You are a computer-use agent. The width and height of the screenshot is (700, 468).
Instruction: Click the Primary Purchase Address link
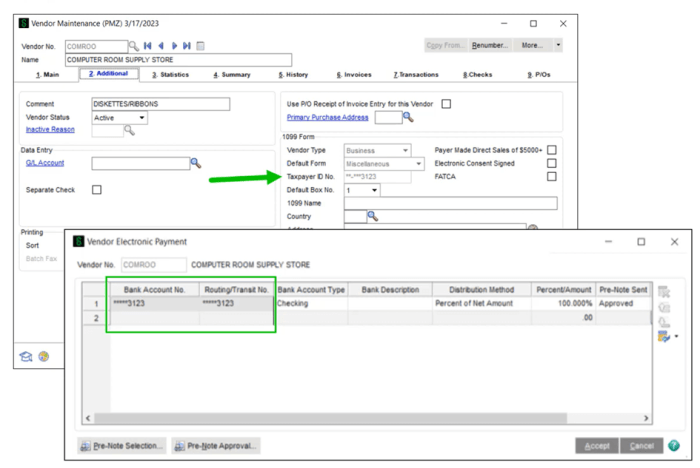tap(327, 117)
